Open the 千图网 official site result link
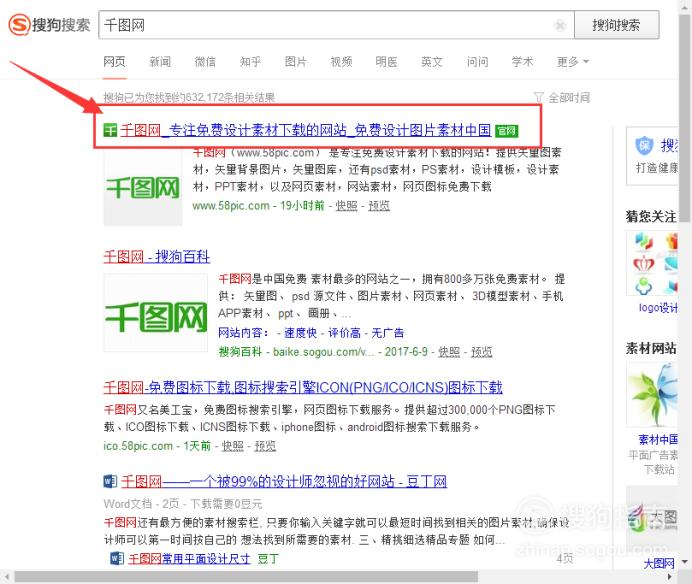This screenshot has height=584, width=692. coord(305,130)
